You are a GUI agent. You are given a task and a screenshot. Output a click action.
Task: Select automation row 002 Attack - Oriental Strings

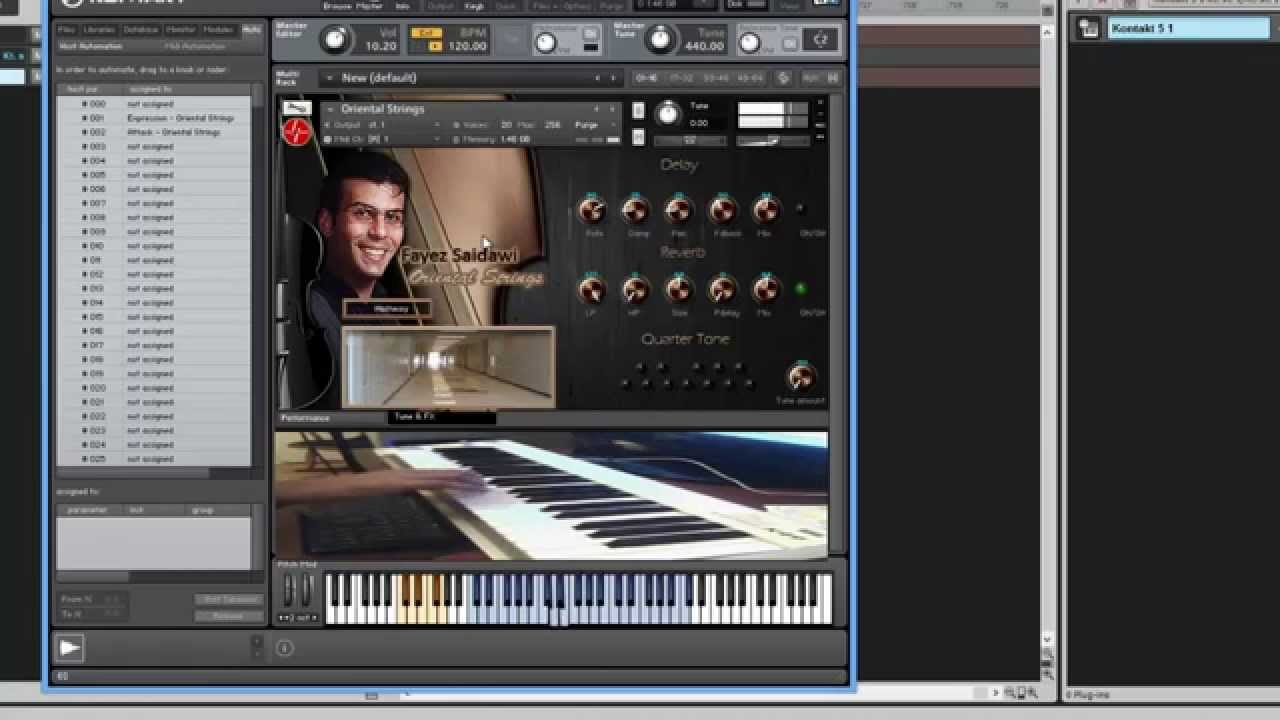click(153, 132)
